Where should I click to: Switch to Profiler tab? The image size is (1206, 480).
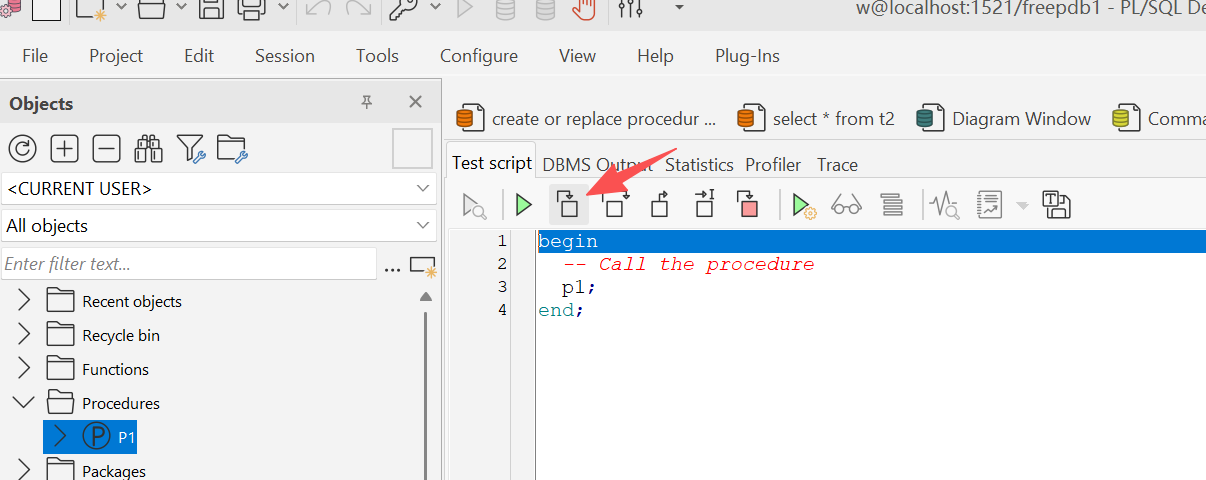773,164
